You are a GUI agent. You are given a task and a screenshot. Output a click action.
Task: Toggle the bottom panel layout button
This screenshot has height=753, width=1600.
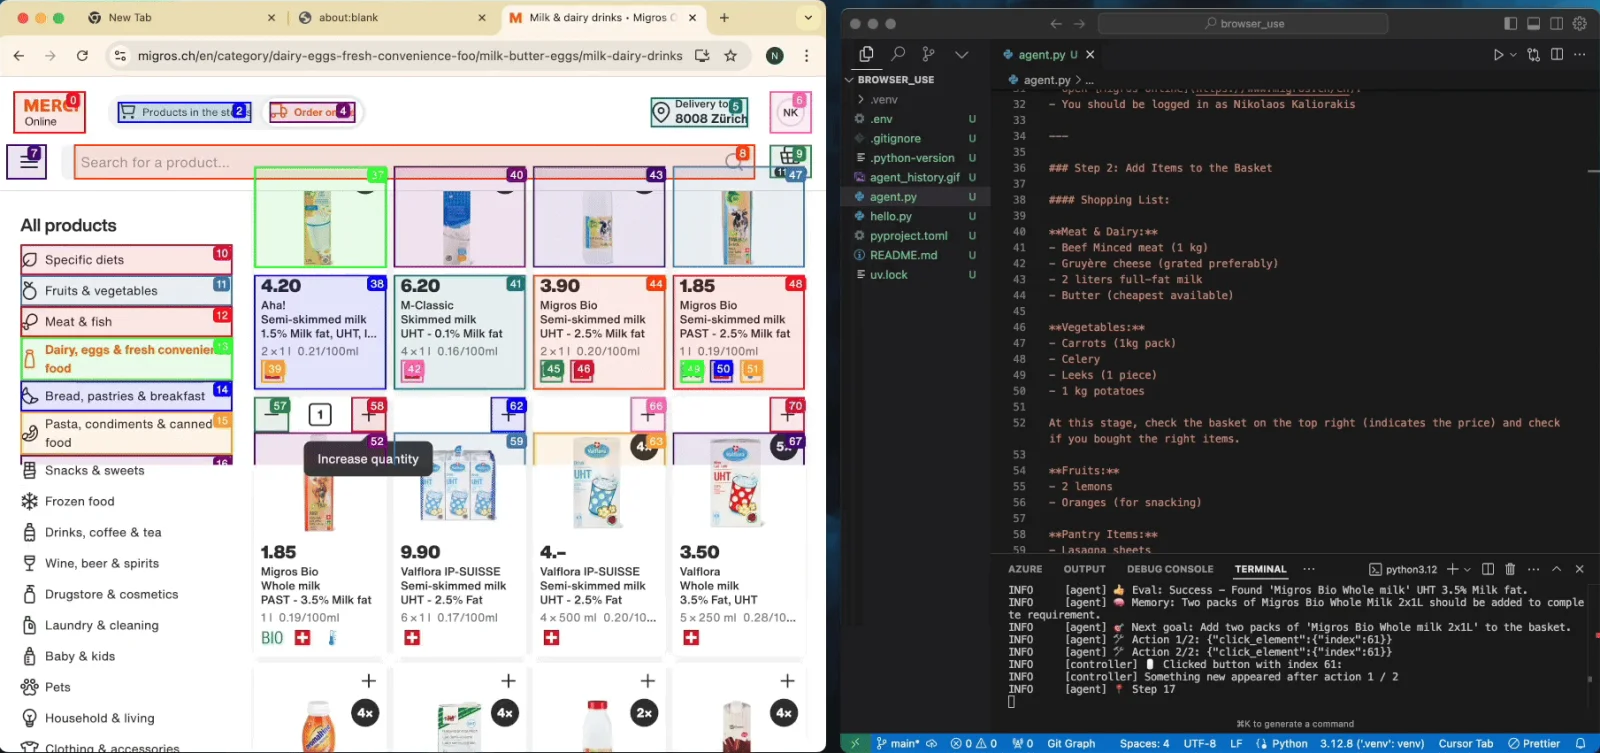[1533, 23]
